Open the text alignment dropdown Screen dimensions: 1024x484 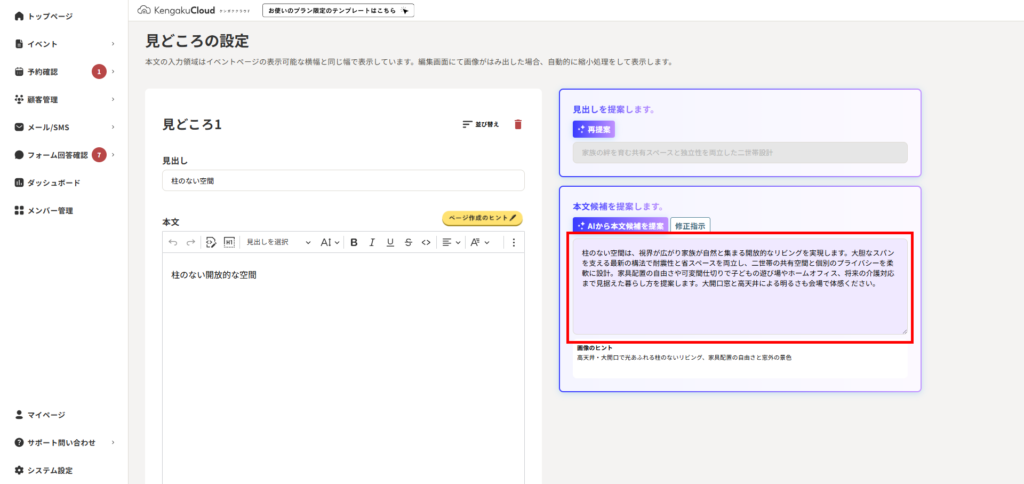(452, 242)
